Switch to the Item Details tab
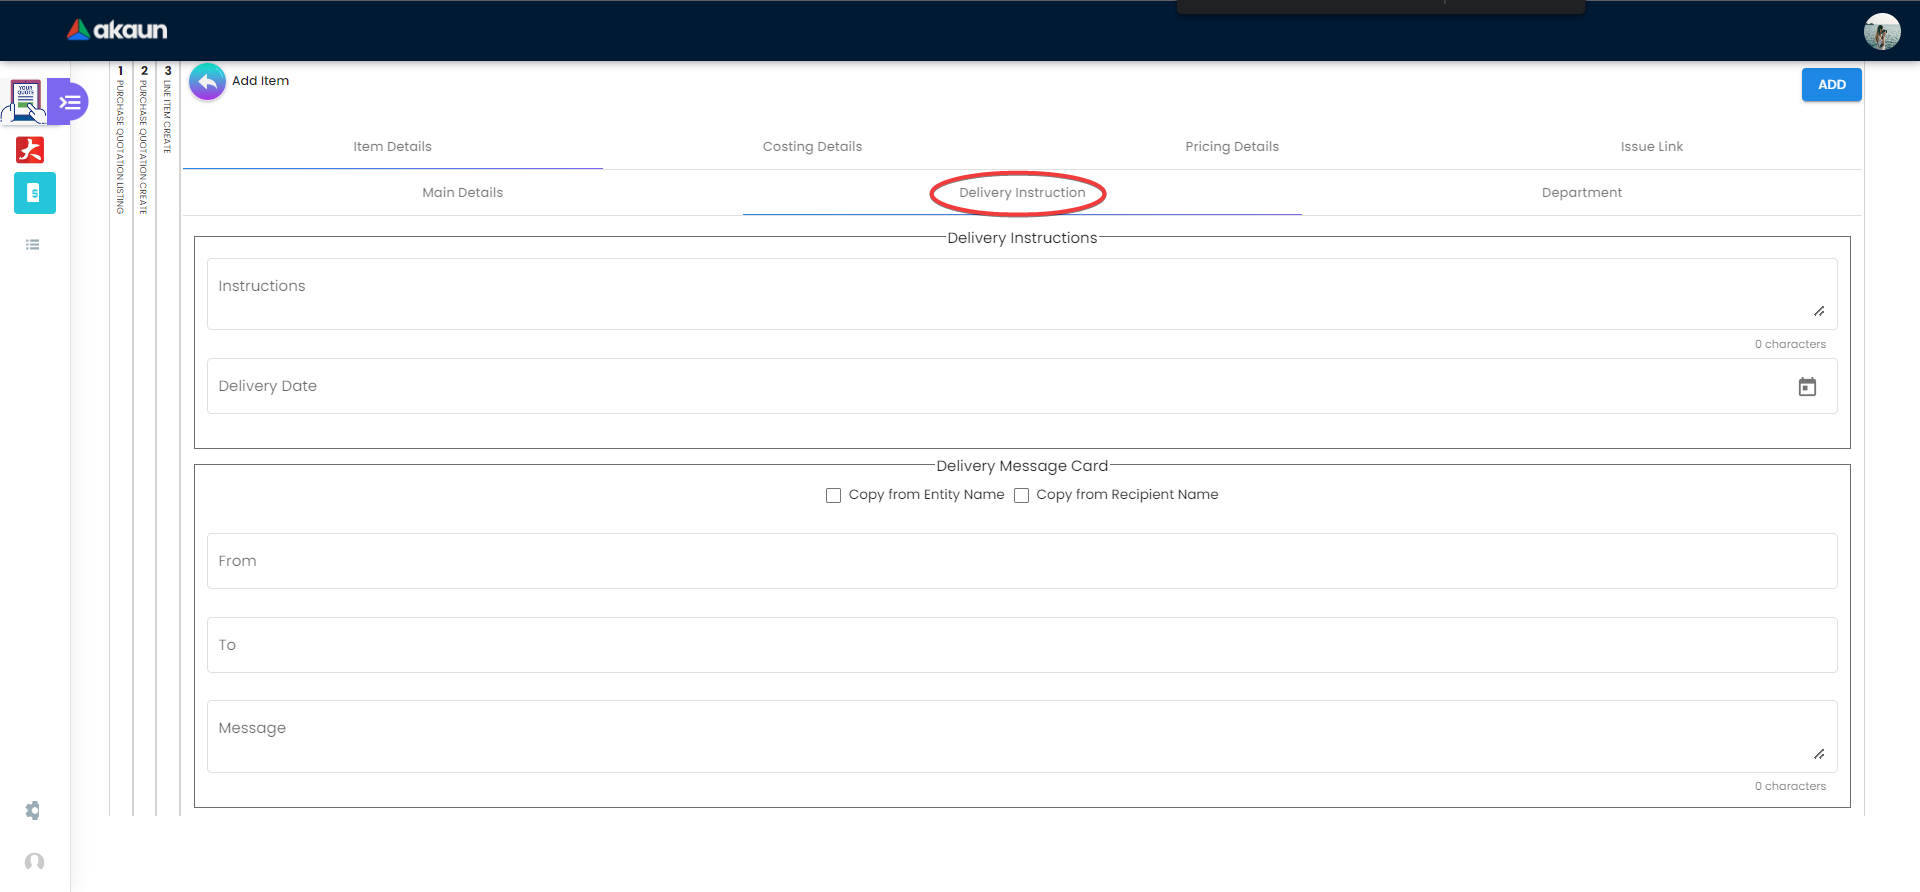The width and height of the screenshot is (1920, 892). [393, 147]
